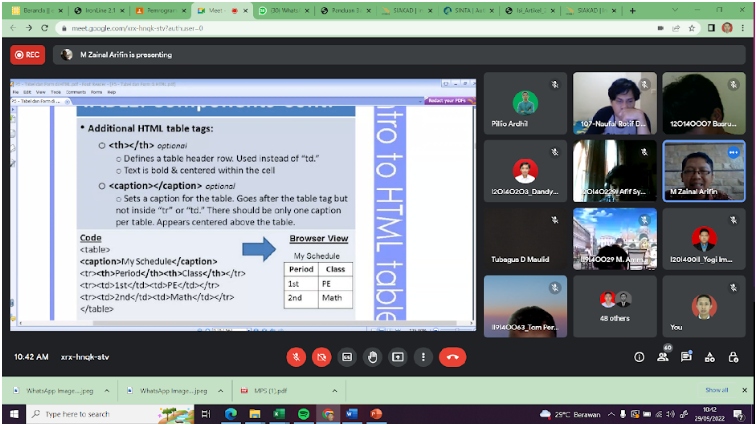
Task: Open the chat with everyone panel
Action: pyautogui.click(x=686, y=356)
